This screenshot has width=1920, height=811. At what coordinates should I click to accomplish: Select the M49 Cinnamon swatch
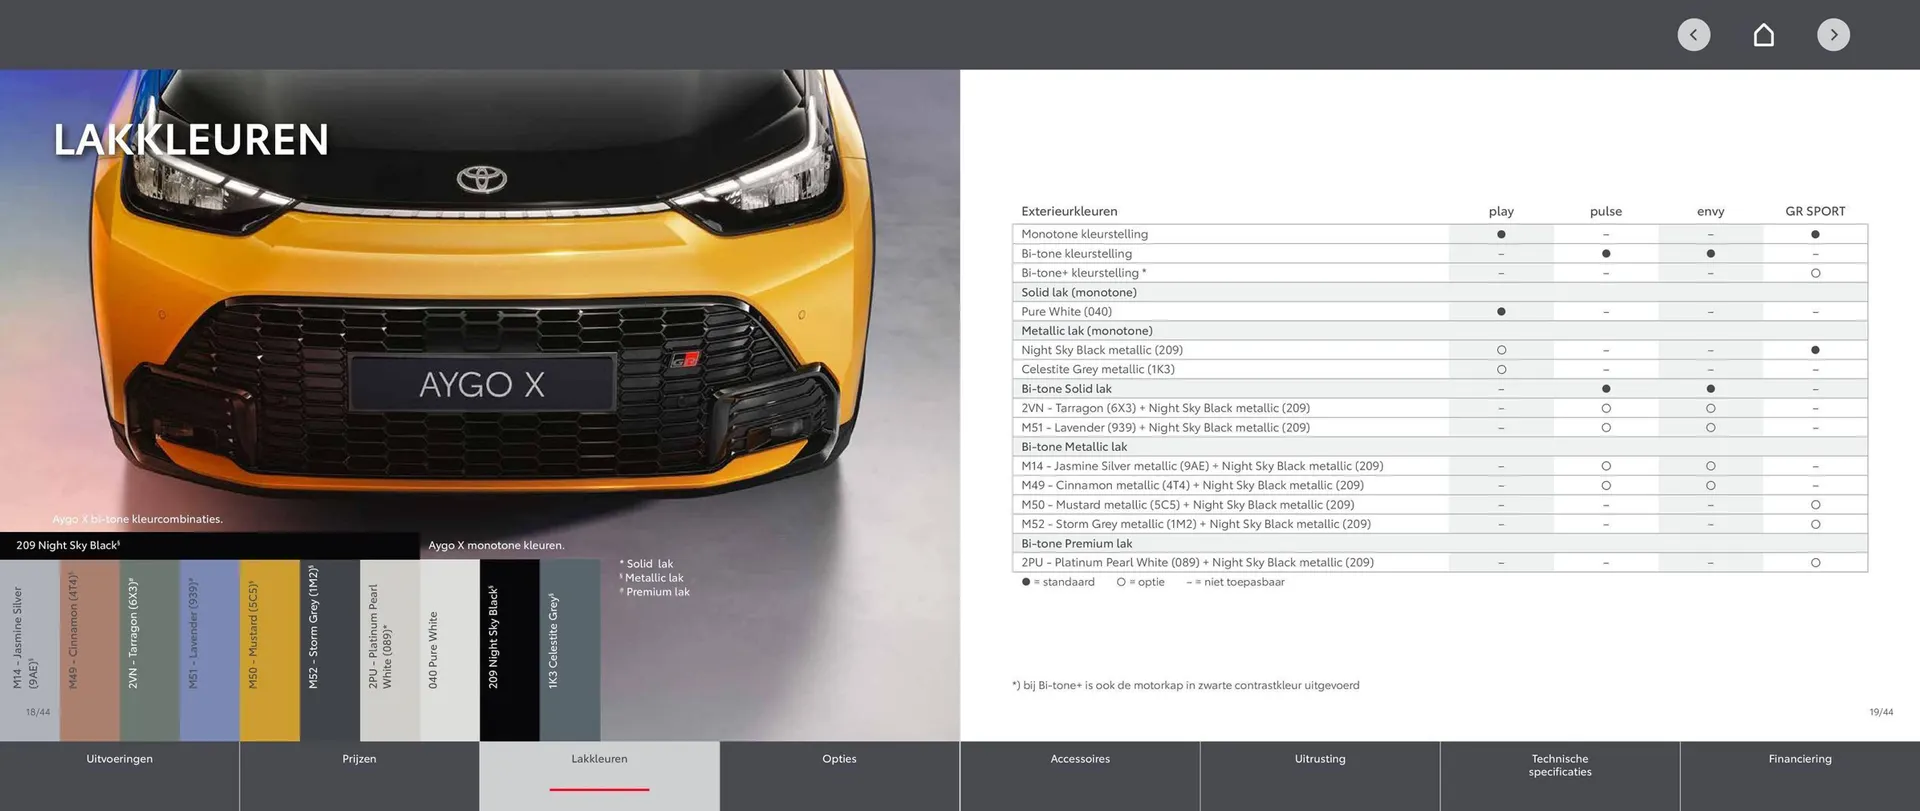click(90, 650)
